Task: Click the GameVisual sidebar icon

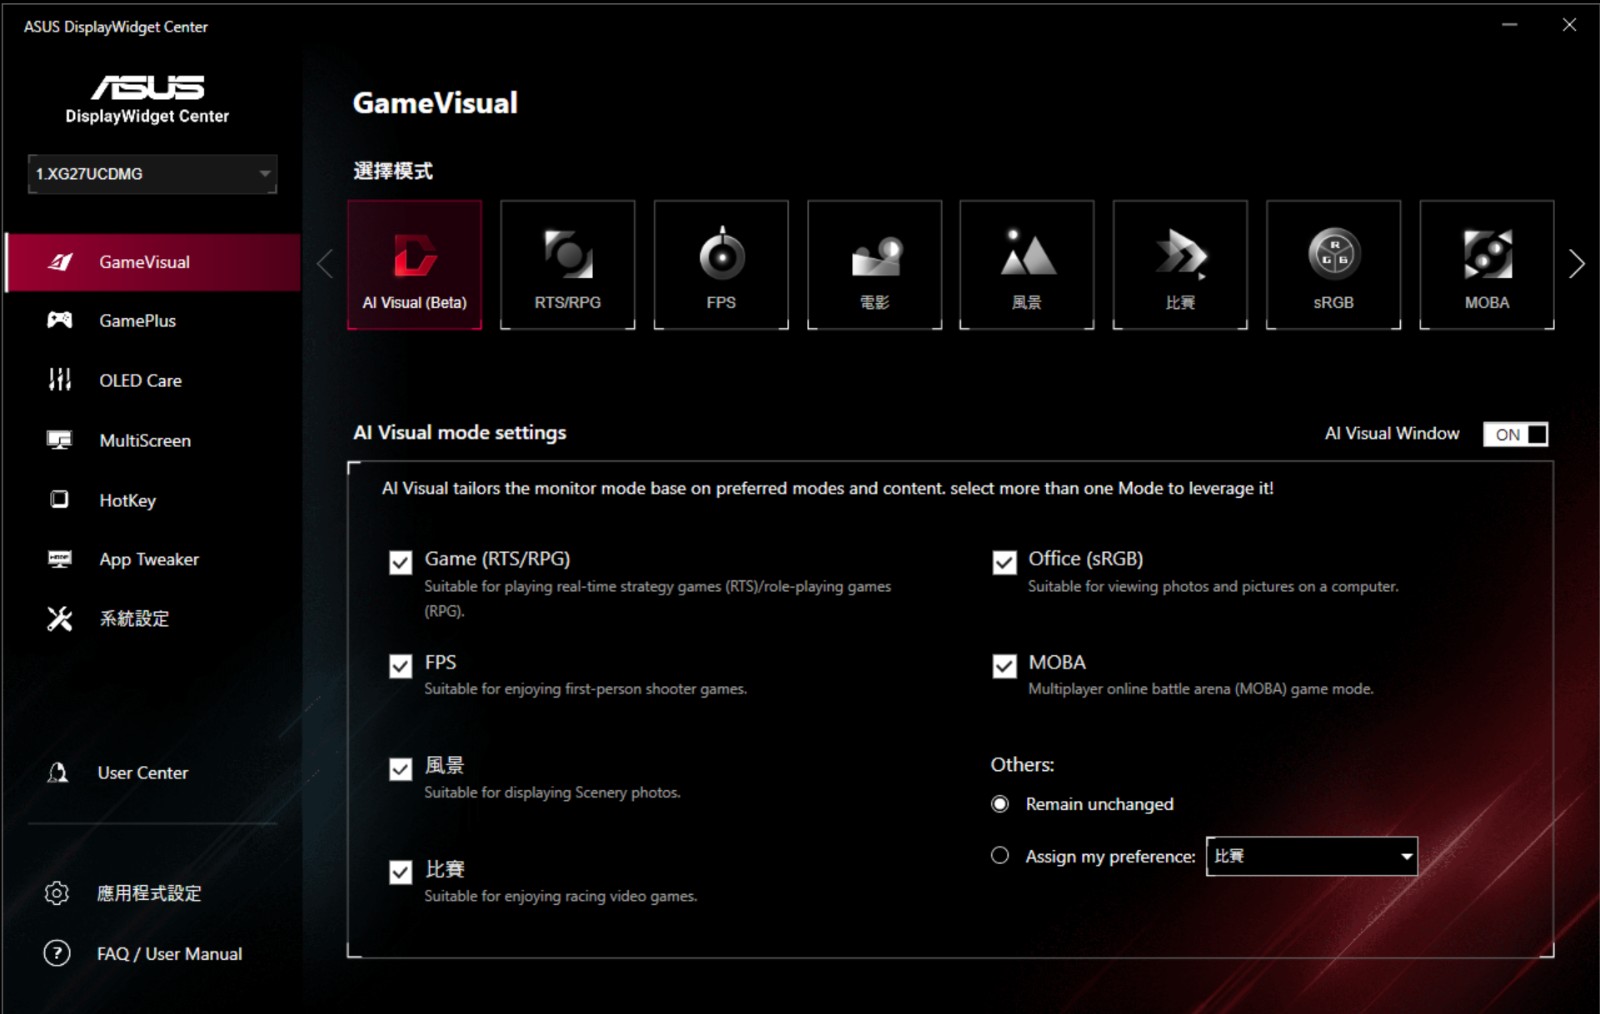Action: (x=60, y=262)
